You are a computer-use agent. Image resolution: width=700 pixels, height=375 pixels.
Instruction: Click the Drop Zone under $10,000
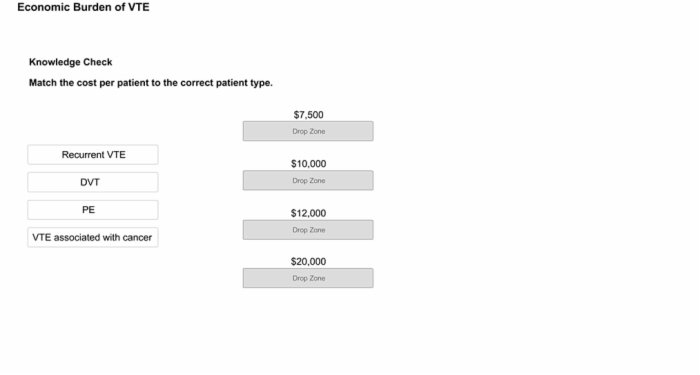pyautogui.click(x=308, y=180)
